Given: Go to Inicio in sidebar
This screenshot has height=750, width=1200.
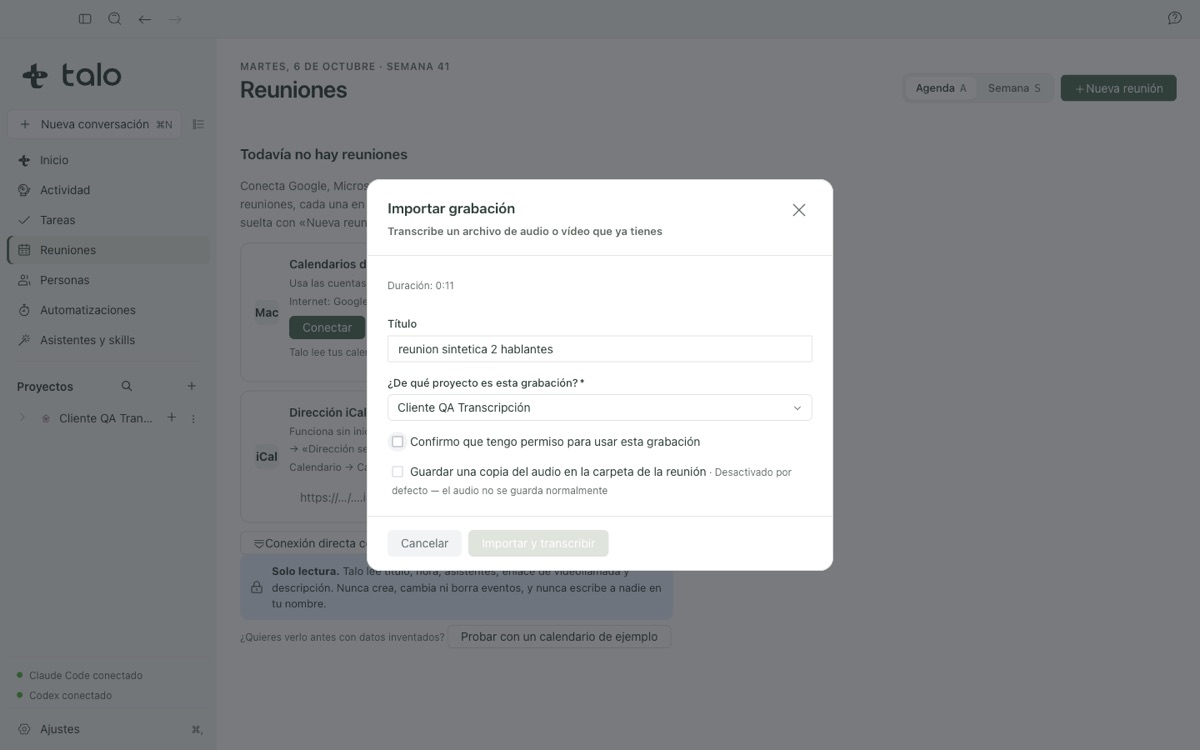Looking at the screenshot, I should point(108,160).
